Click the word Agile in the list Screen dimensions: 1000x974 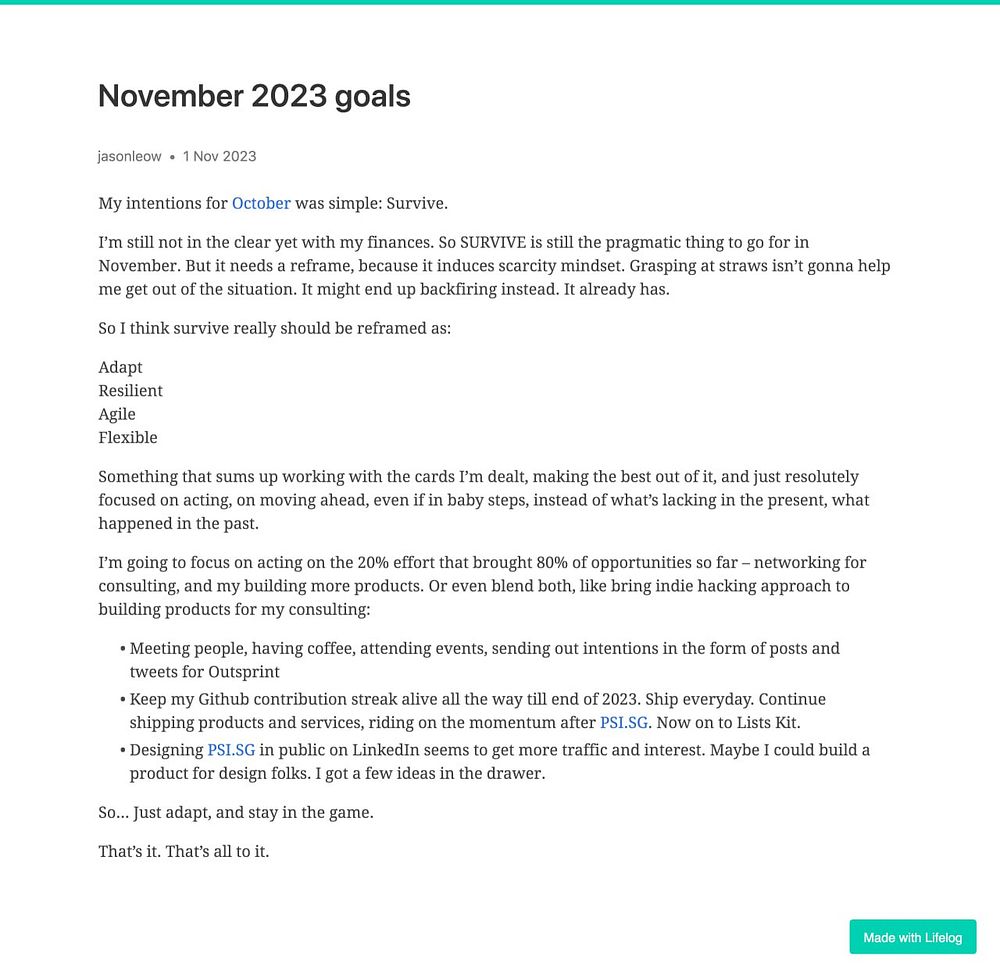[x=117, y=415]
